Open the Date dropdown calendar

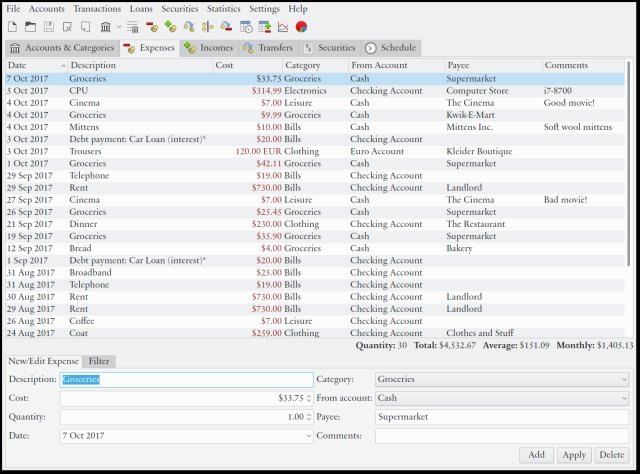click(x=306, y=436)
